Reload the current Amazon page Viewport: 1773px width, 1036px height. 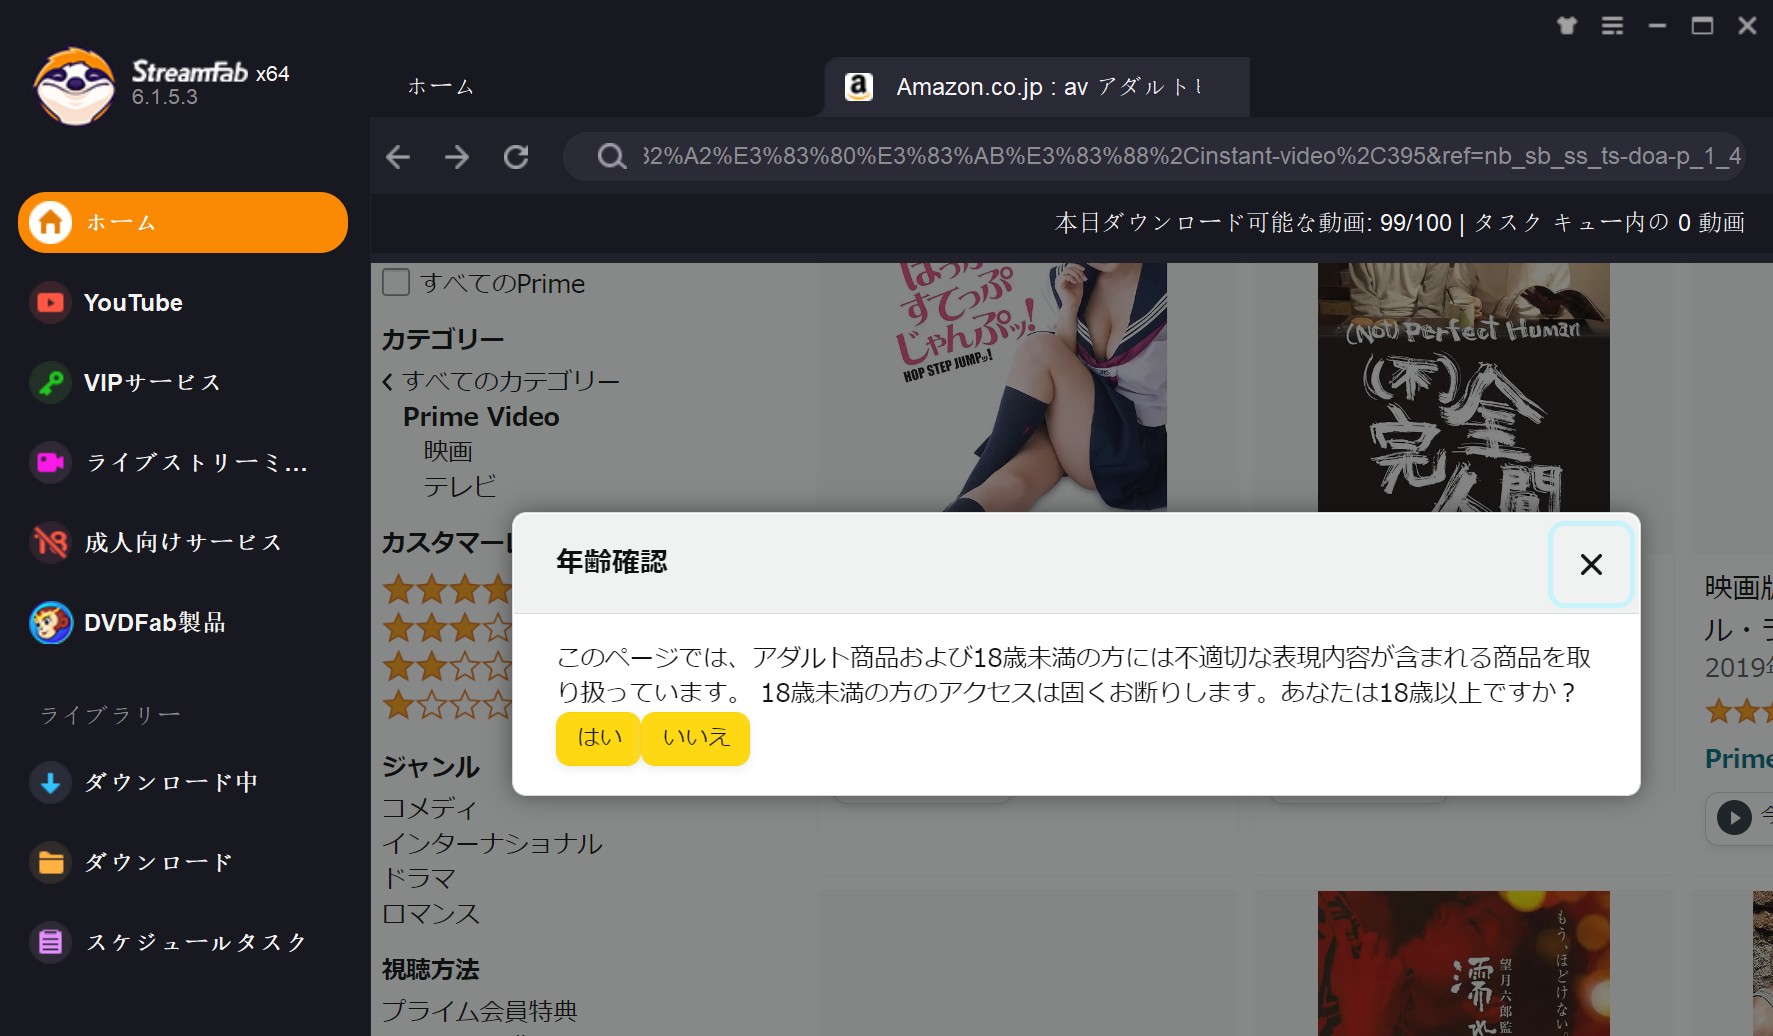pyautogui.click(x=516, y=157)
